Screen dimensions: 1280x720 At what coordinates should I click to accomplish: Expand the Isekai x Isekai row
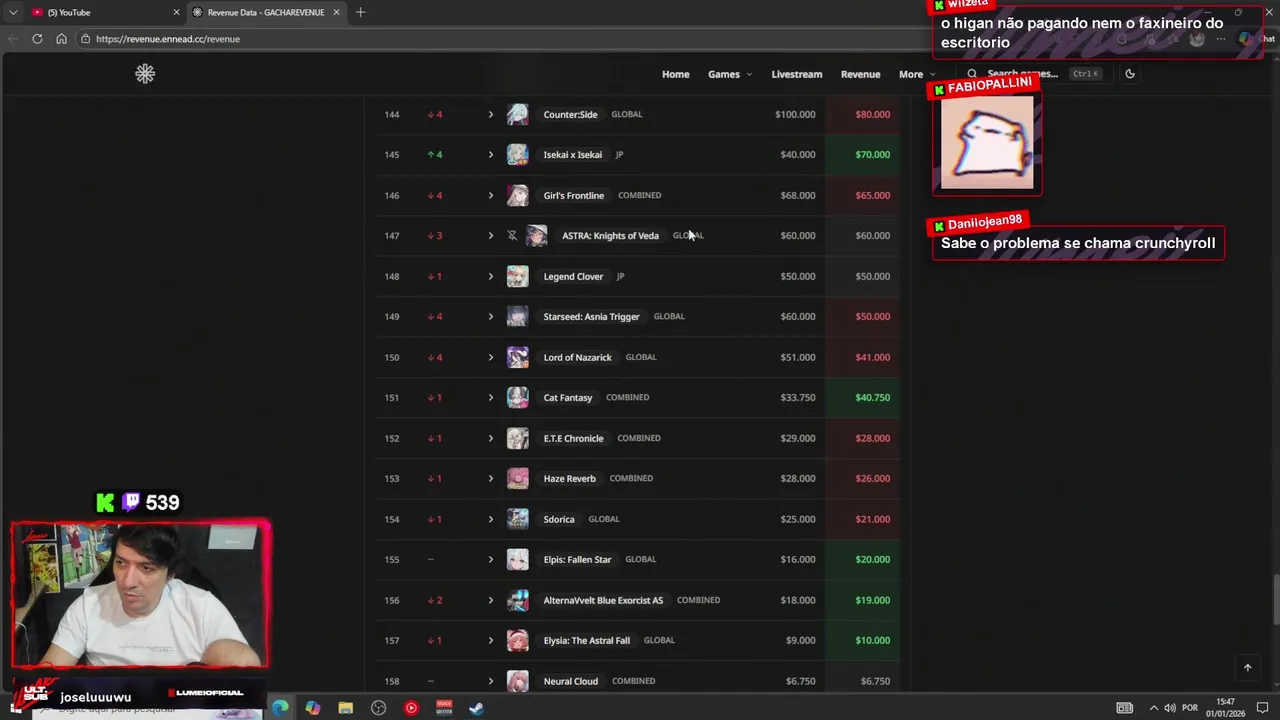[490, 155]
